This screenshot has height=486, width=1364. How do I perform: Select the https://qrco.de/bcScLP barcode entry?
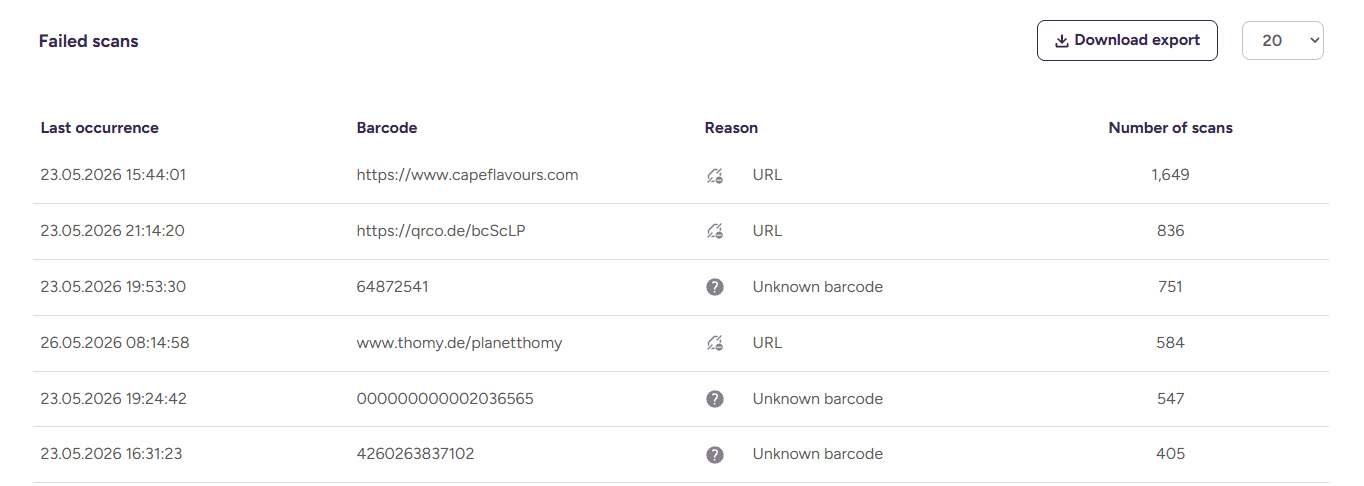(x=441, y=231)
